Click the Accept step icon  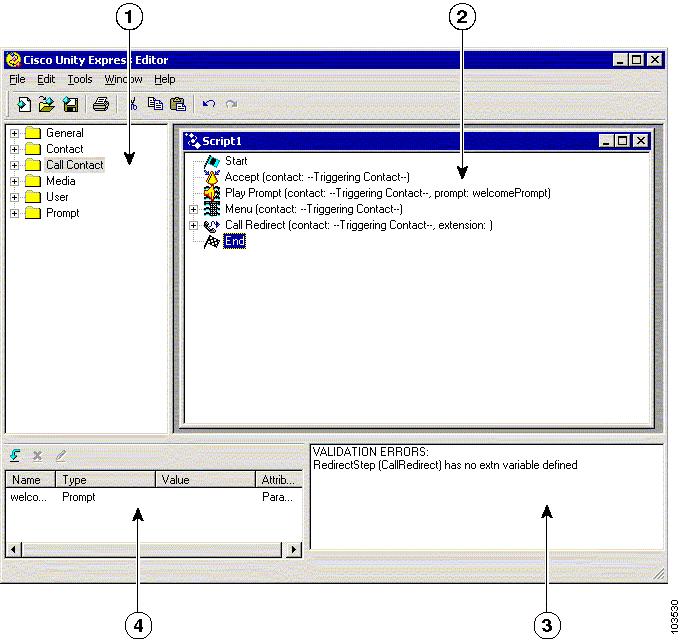coord(212,177)
